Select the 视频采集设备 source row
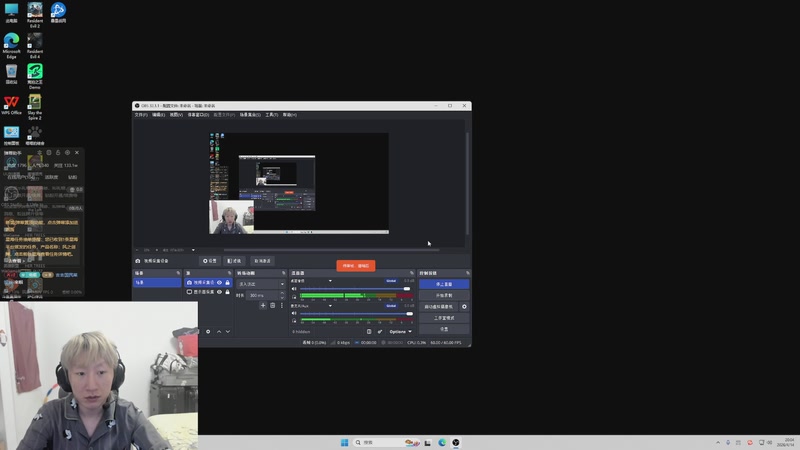The height and width of the screenshot is (450, 800). point(208,282)
